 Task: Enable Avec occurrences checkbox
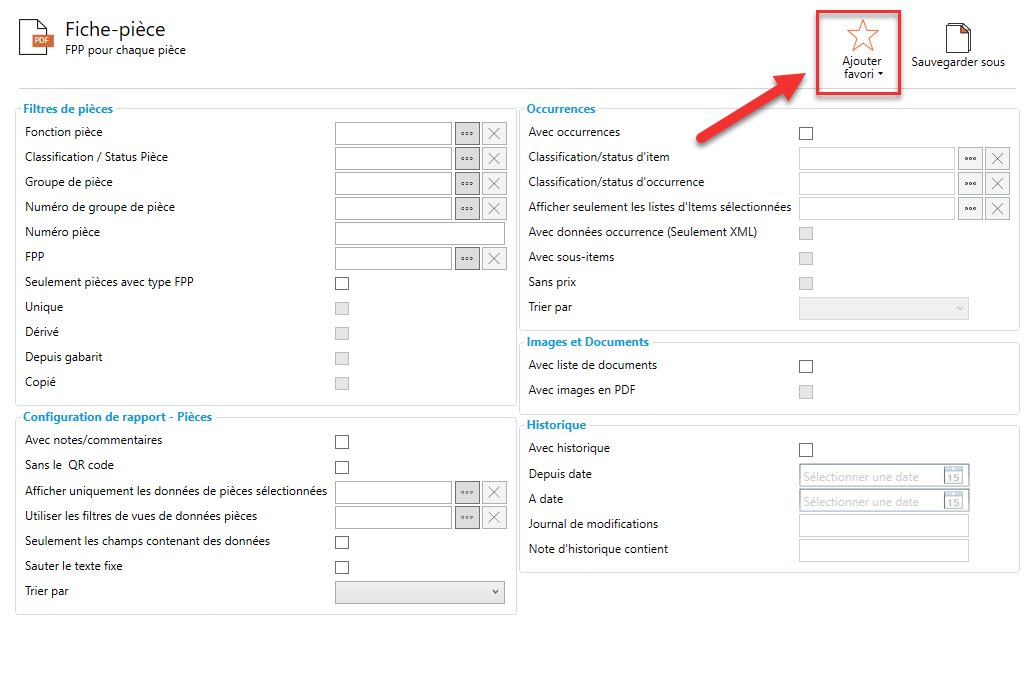[806, 133]
